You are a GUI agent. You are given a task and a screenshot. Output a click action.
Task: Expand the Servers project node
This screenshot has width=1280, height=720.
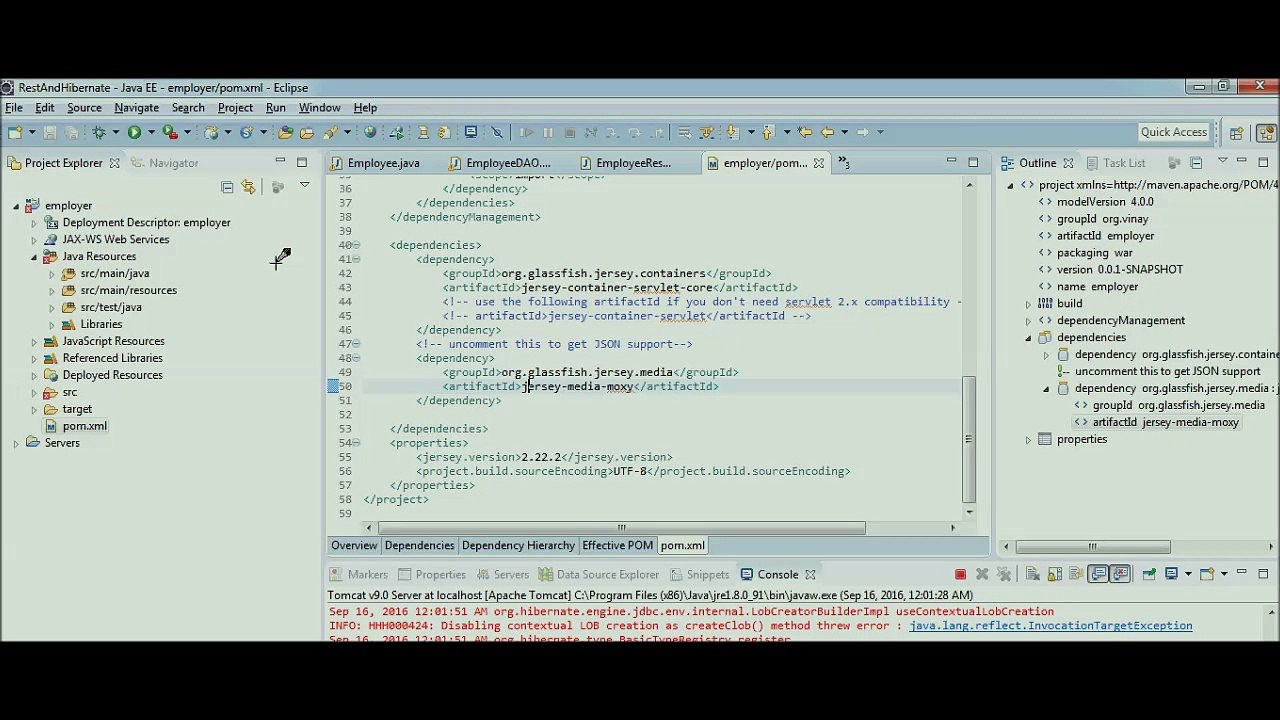click(16, 443)
